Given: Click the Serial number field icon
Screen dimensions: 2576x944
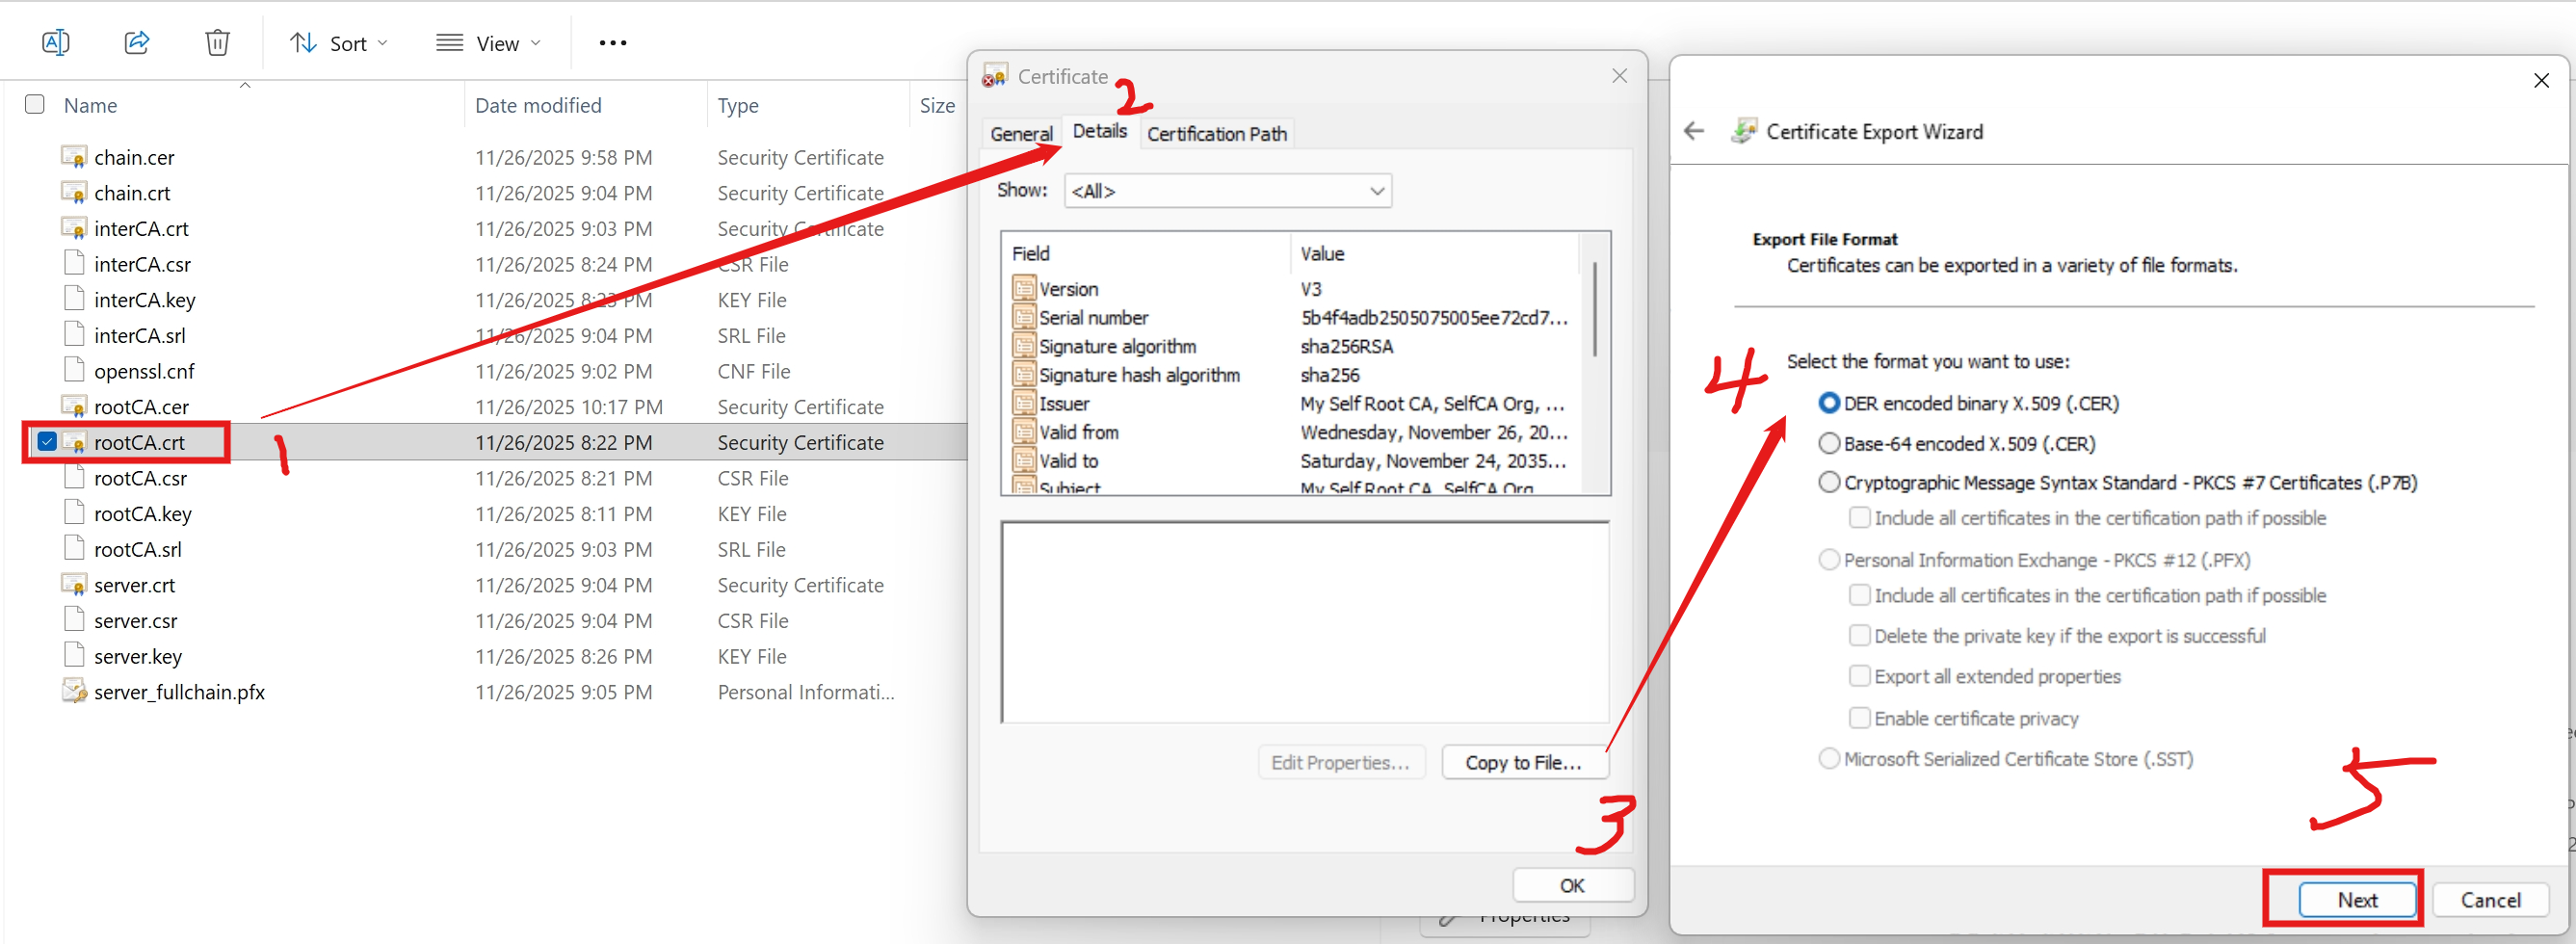Looking at the screenshot, I should tap(1024, 318).
